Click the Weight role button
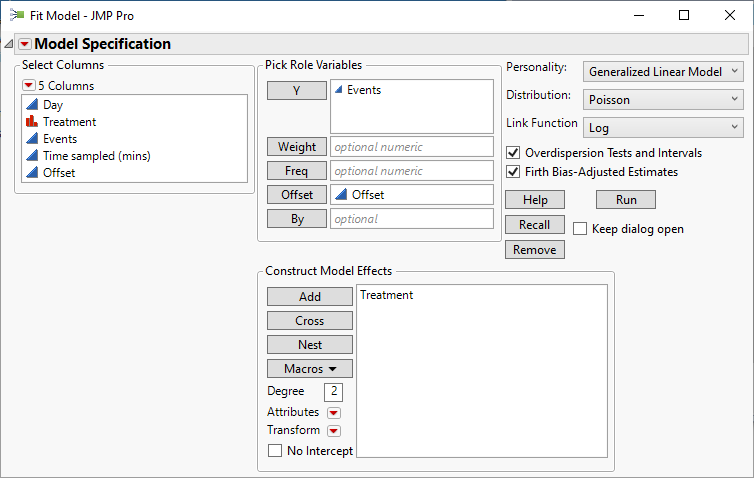The image size is (754, 478). [x=297, y=147]
